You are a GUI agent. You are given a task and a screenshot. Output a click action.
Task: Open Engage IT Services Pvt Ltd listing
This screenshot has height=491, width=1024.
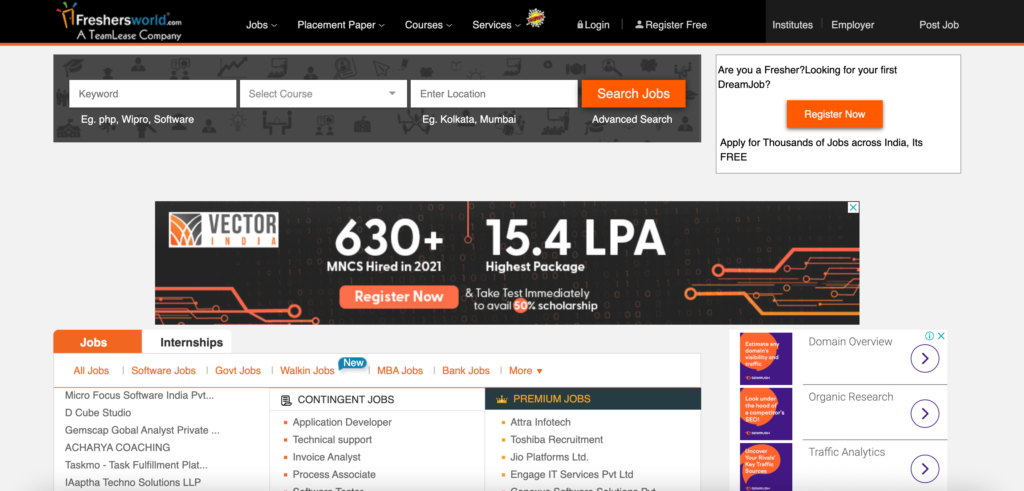(572, 475)
